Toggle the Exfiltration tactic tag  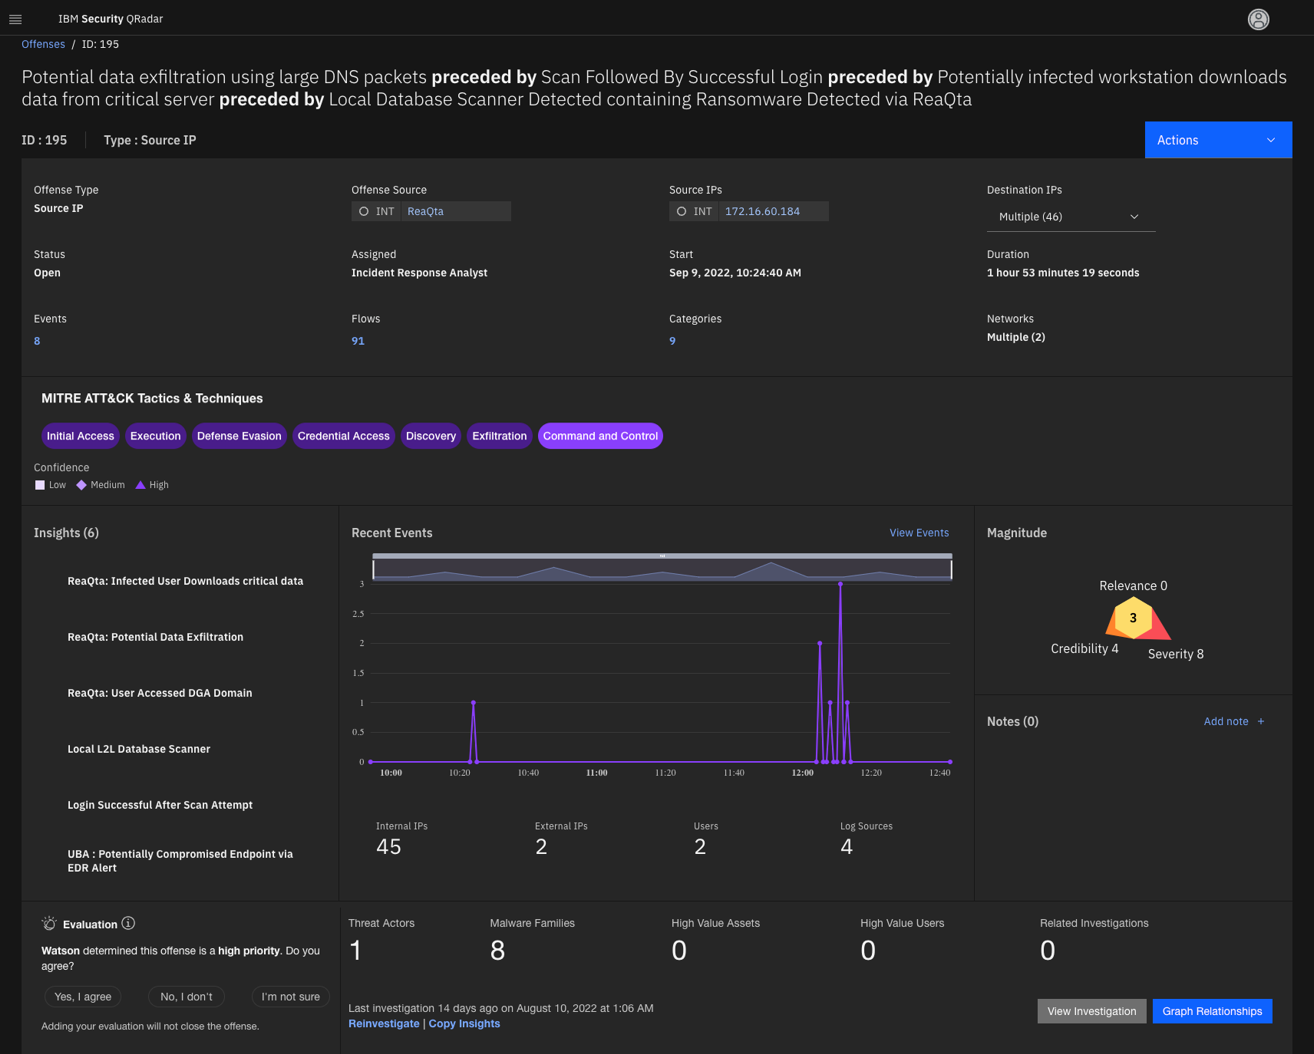point(498,436)
